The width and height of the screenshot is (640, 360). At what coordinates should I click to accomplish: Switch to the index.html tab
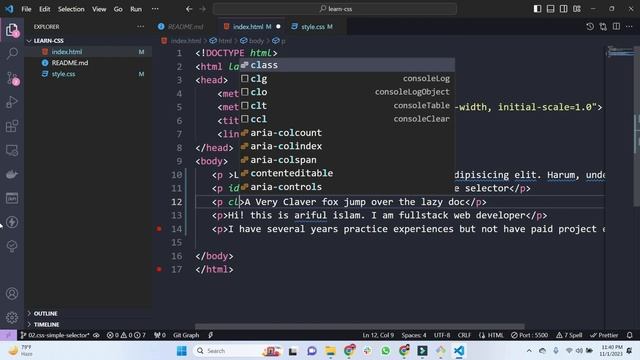(x=252, y=27)
